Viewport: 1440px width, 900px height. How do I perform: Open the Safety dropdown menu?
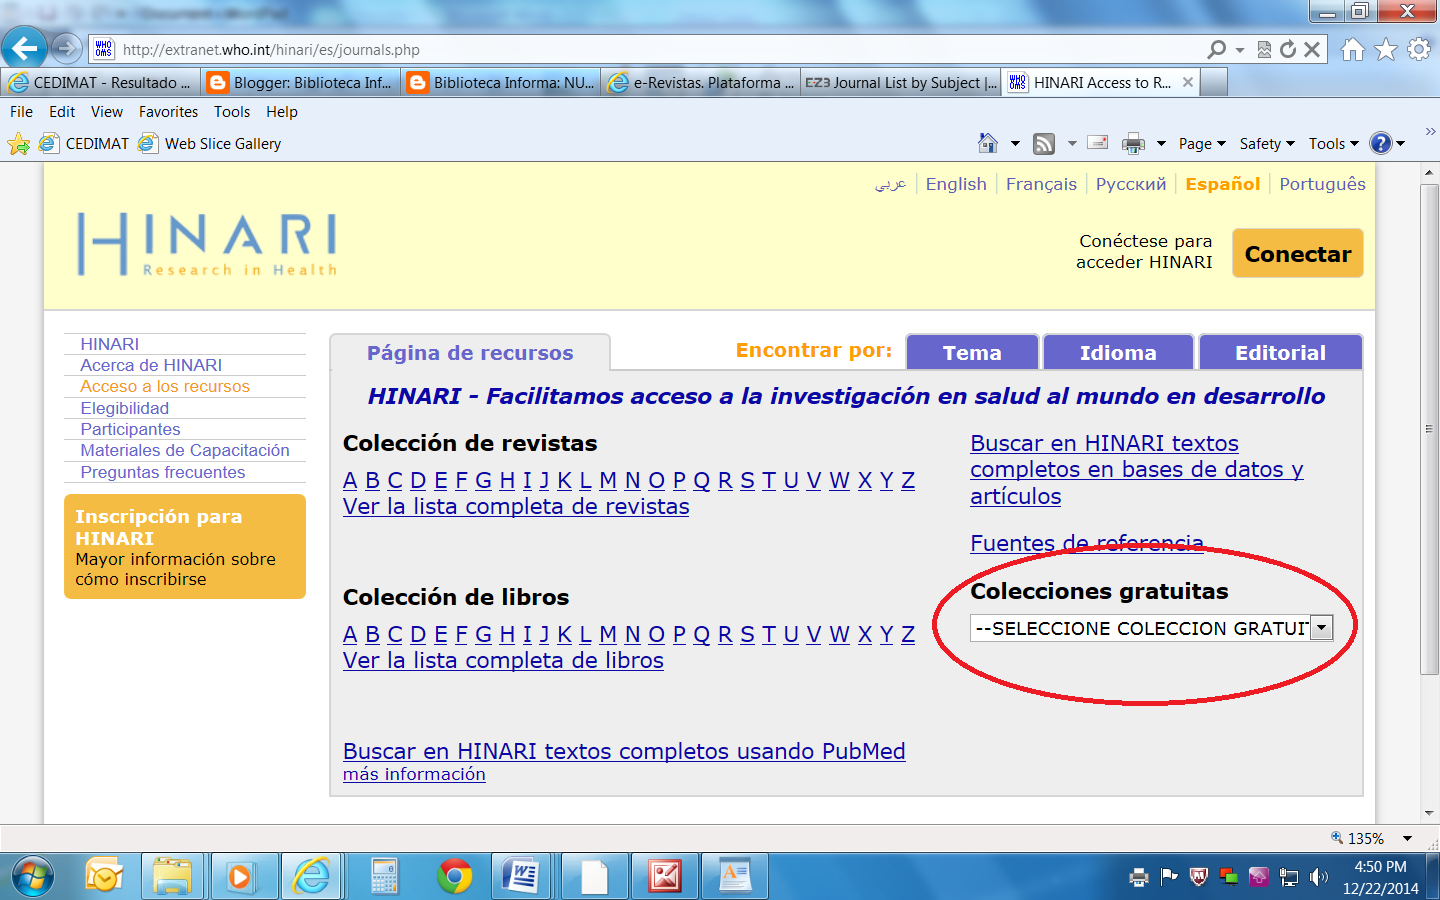click(x=1267, y=144)
